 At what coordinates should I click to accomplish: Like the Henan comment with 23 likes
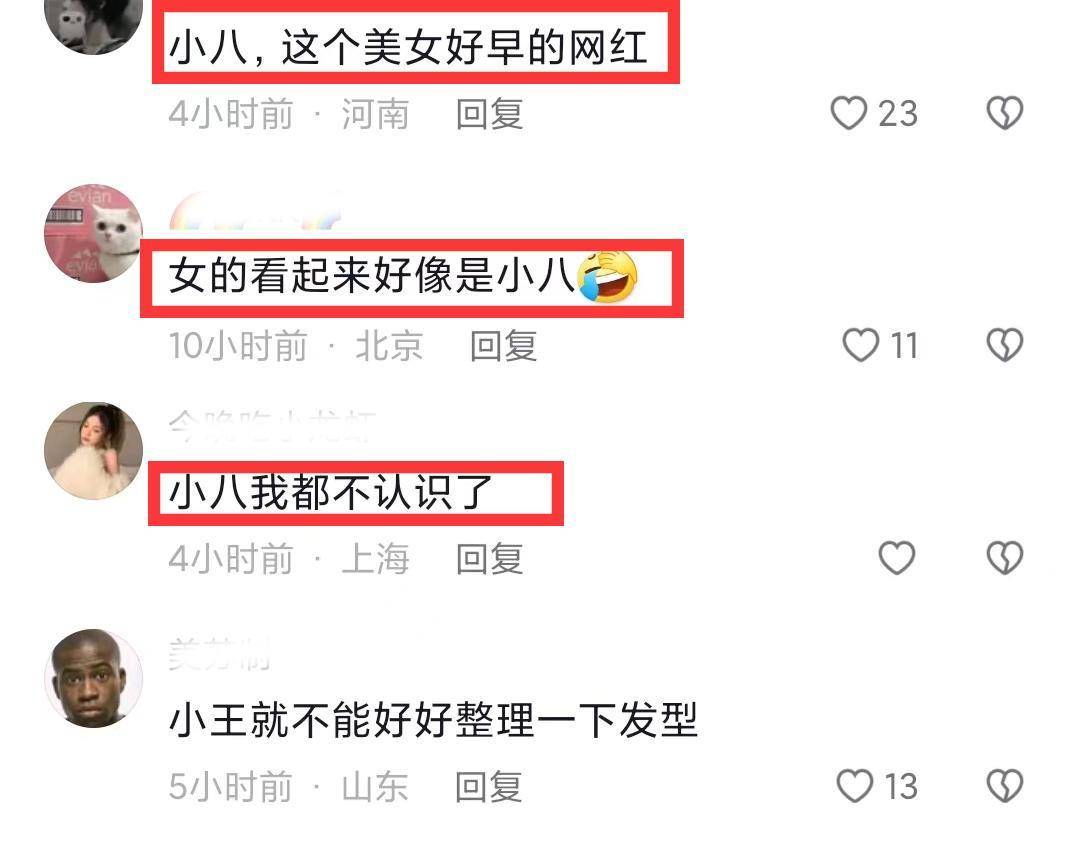pos(849,113)
